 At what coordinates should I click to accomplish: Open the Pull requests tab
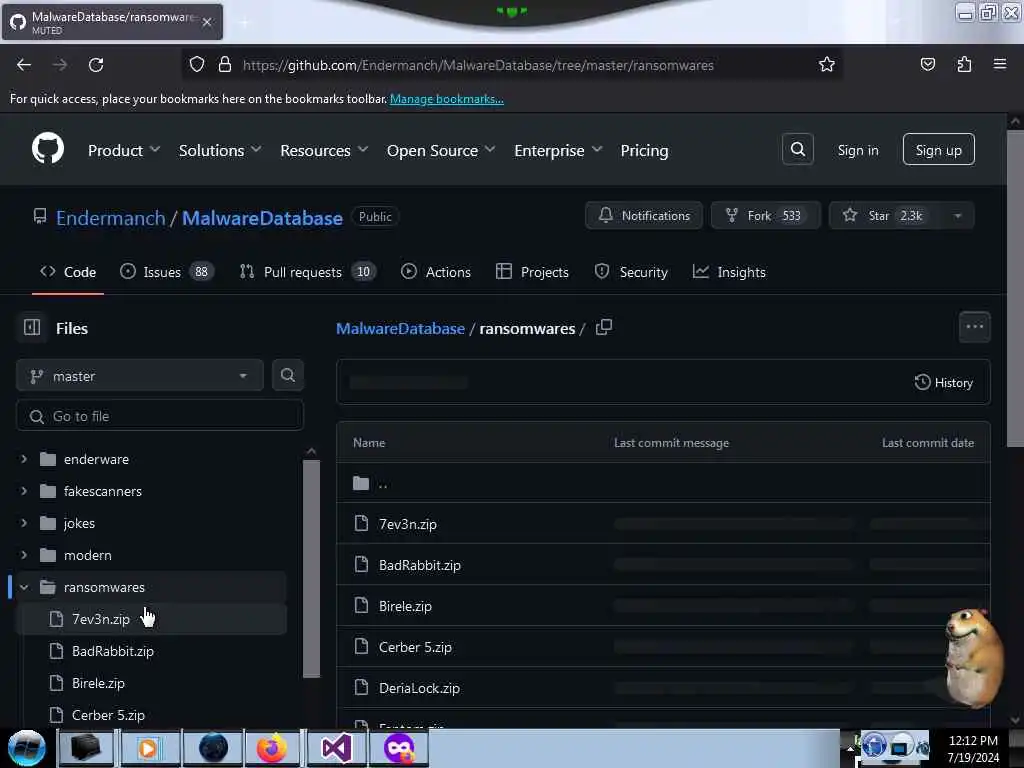tap(308, 272)
